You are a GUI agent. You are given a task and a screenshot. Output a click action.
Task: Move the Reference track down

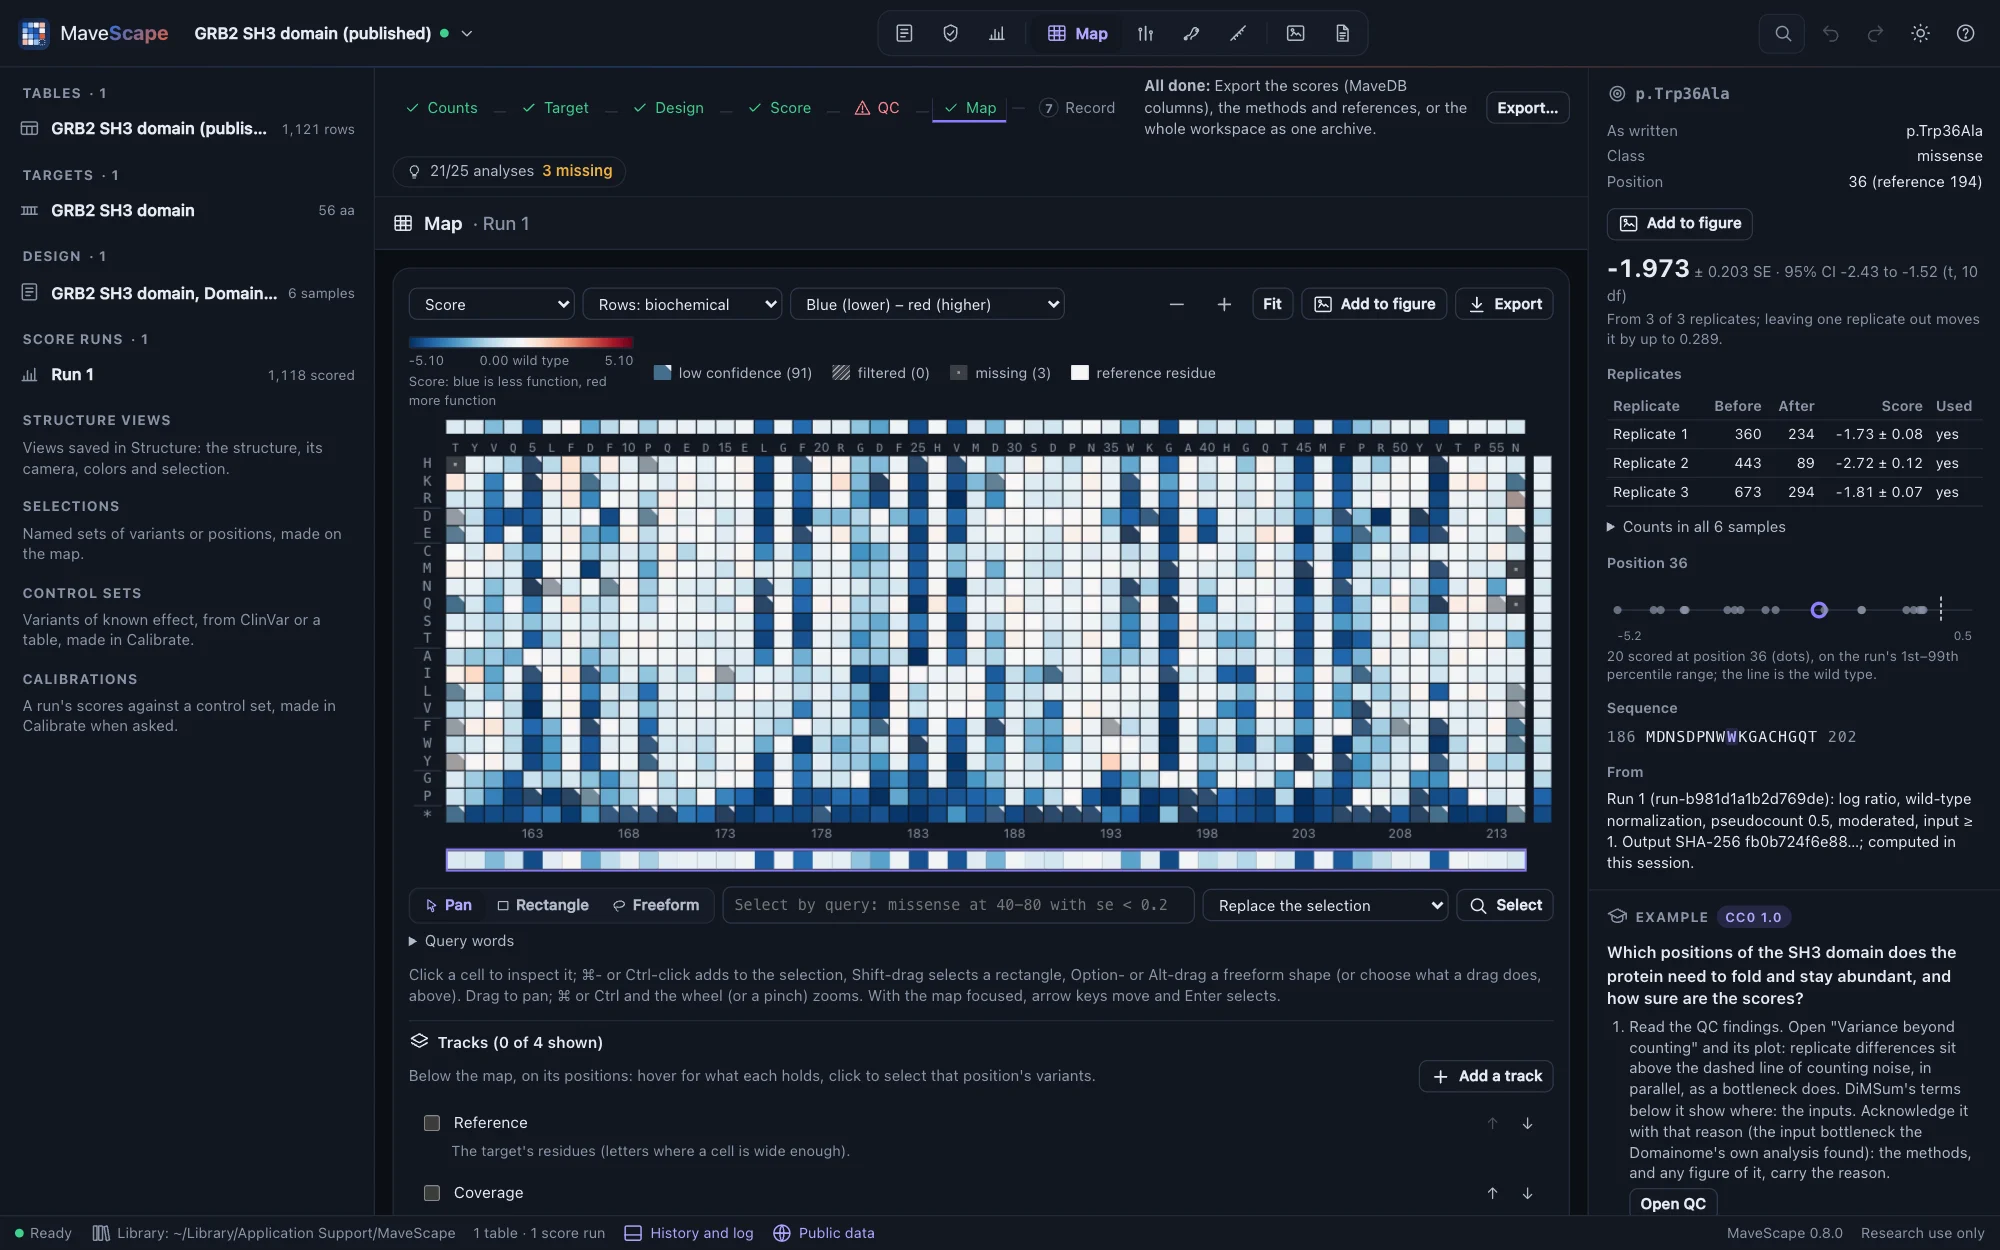1527,1123
